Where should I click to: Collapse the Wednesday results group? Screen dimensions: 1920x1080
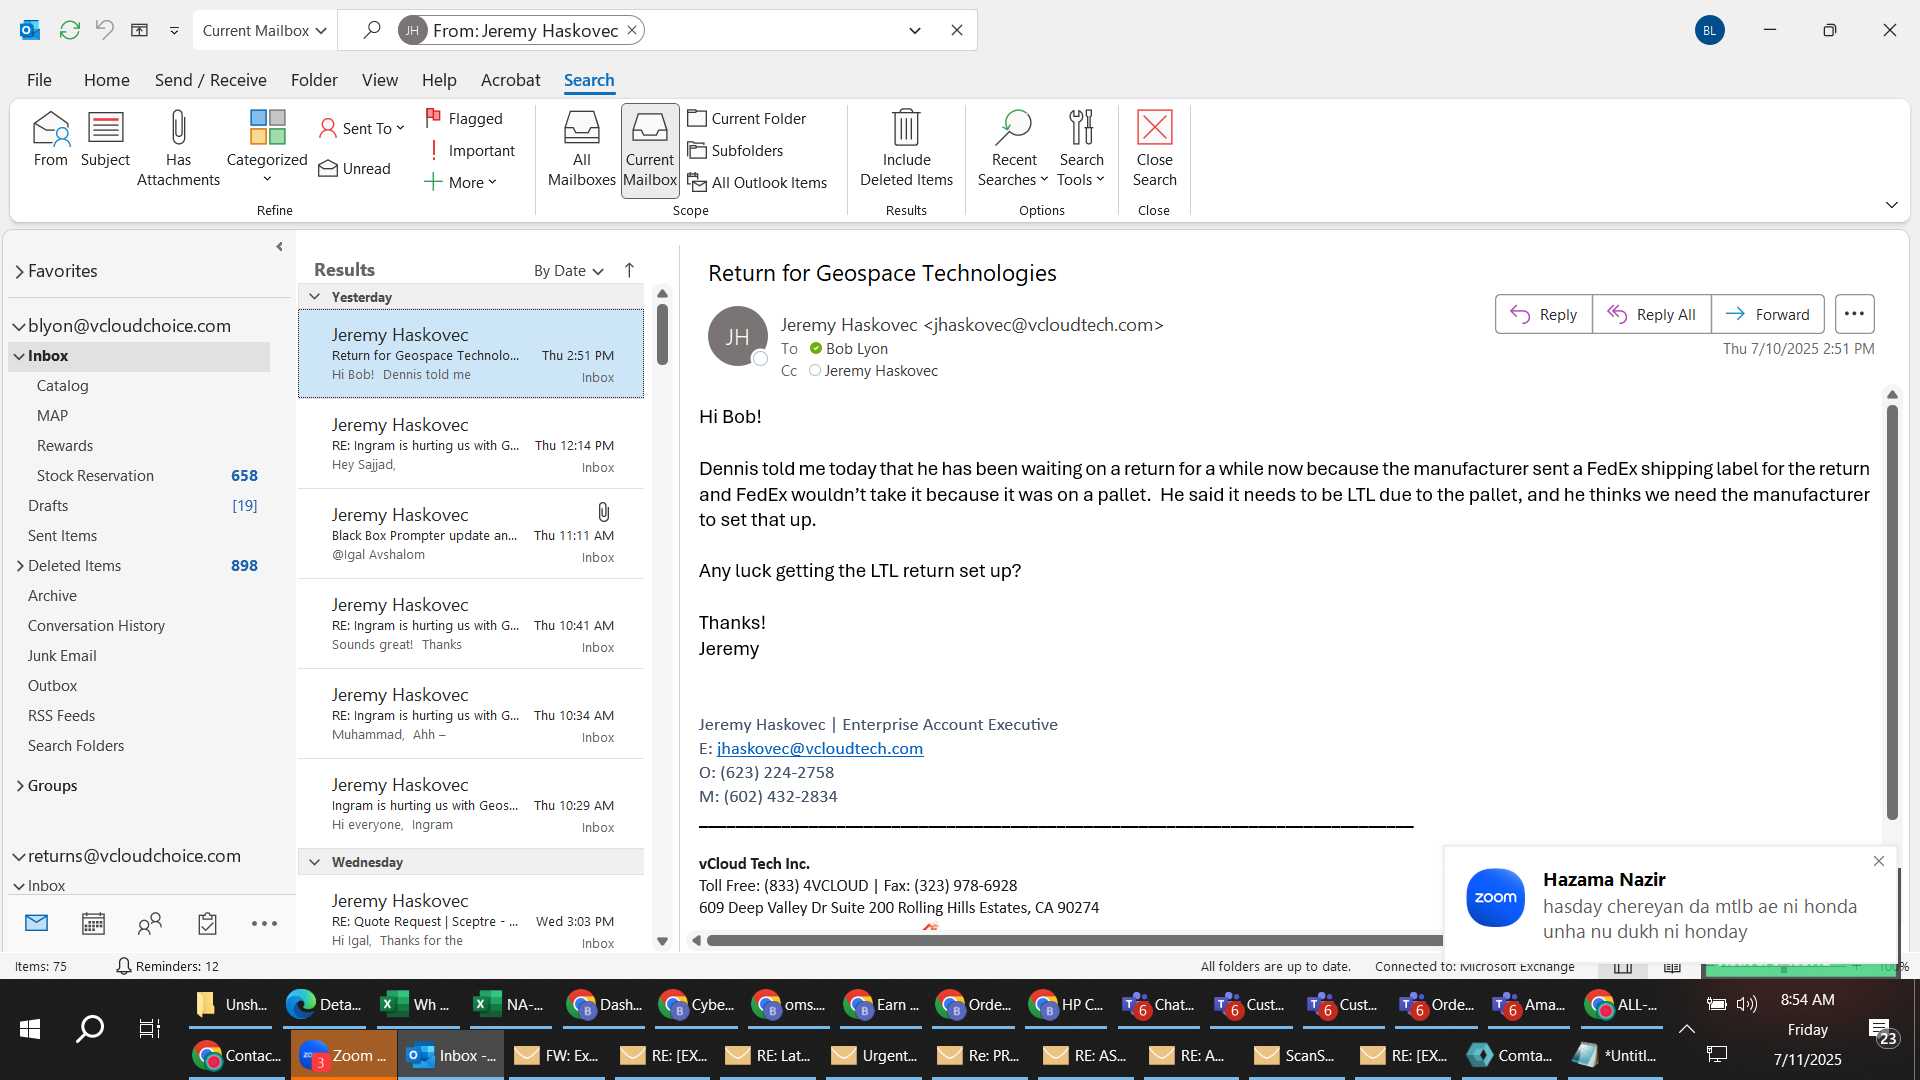pyautogui.click(x=314, y=862)
